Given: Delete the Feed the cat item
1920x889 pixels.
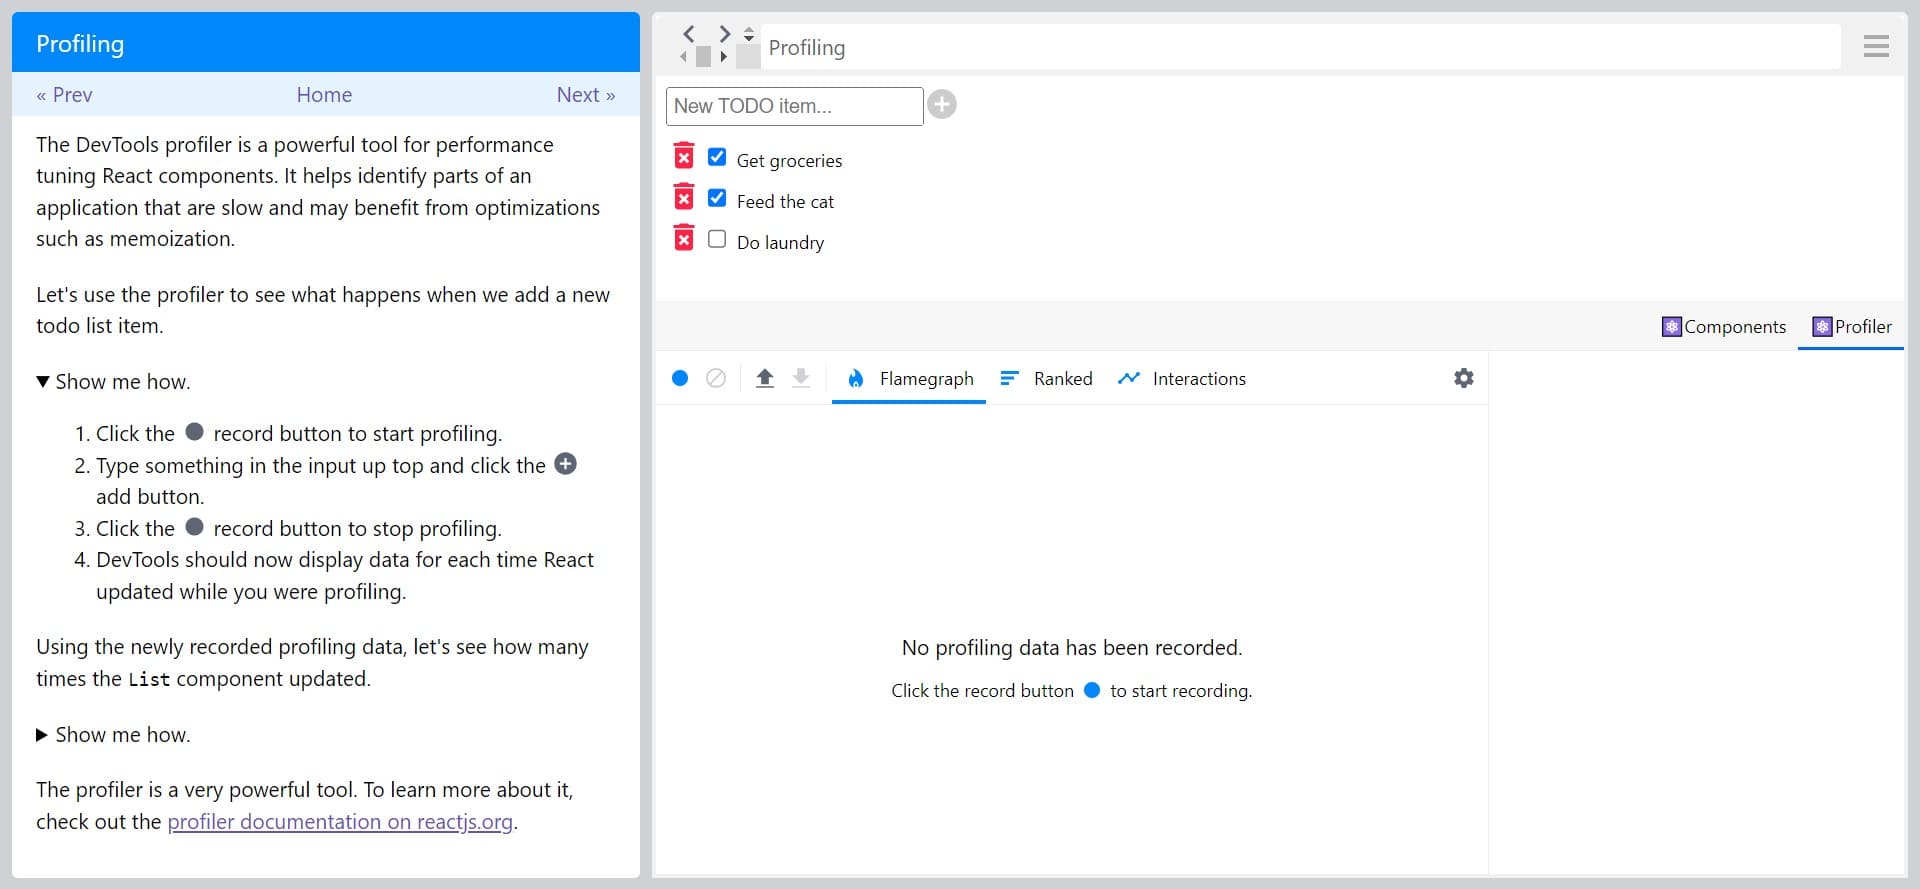Looking at the screenshot, I should 684,197.
